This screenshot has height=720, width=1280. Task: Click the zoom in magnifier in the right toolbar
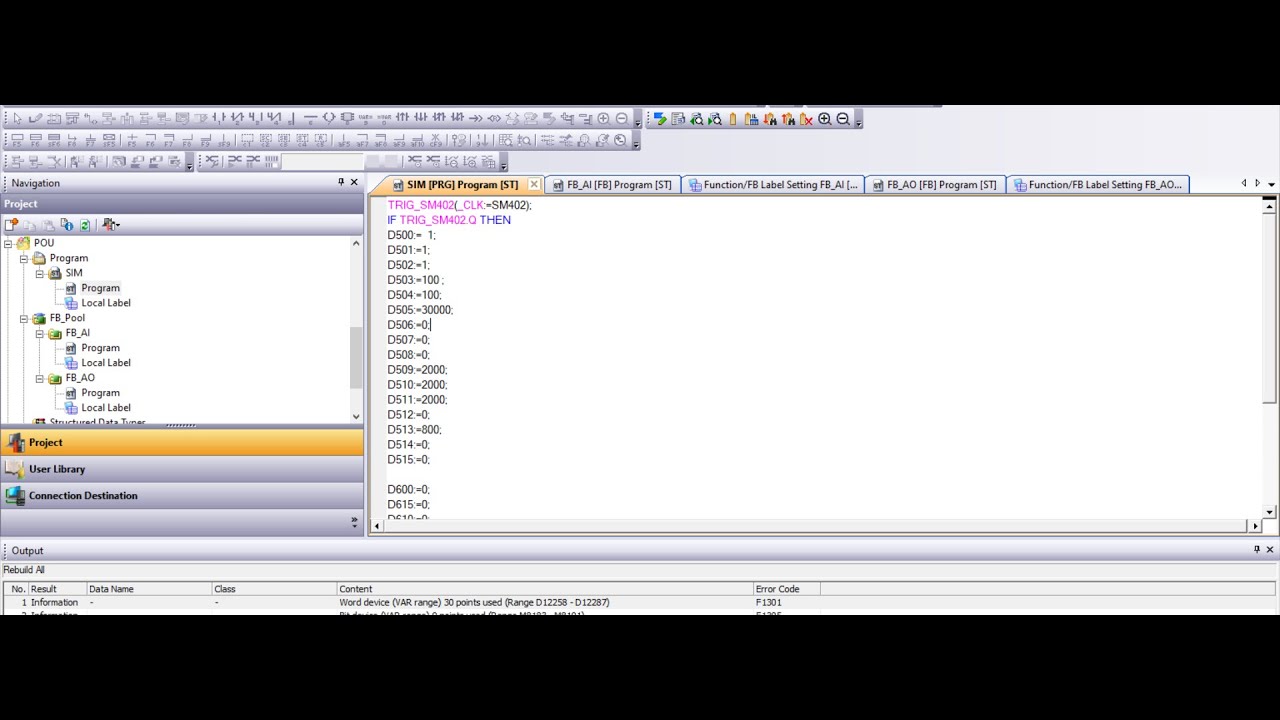825,119
